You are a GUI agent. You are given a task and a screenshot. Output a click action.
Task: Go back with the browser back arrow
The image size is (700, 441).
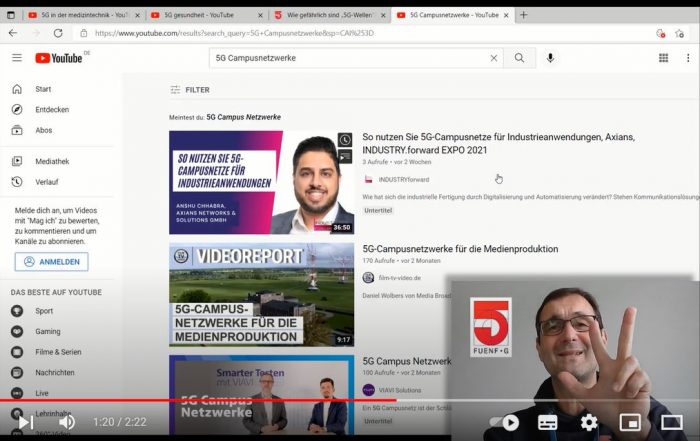coord(13,33)
